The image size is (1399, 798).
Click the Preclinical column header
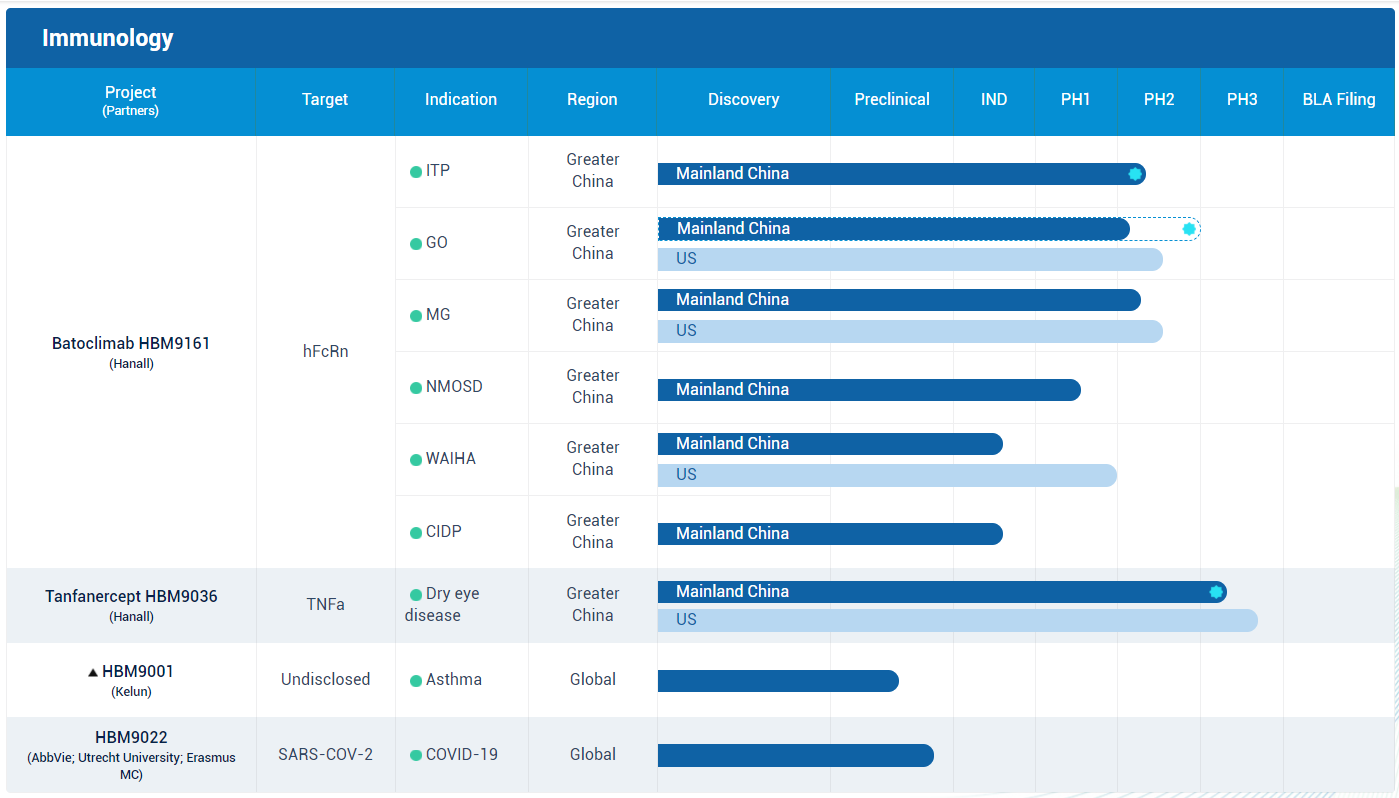[891, 100]
